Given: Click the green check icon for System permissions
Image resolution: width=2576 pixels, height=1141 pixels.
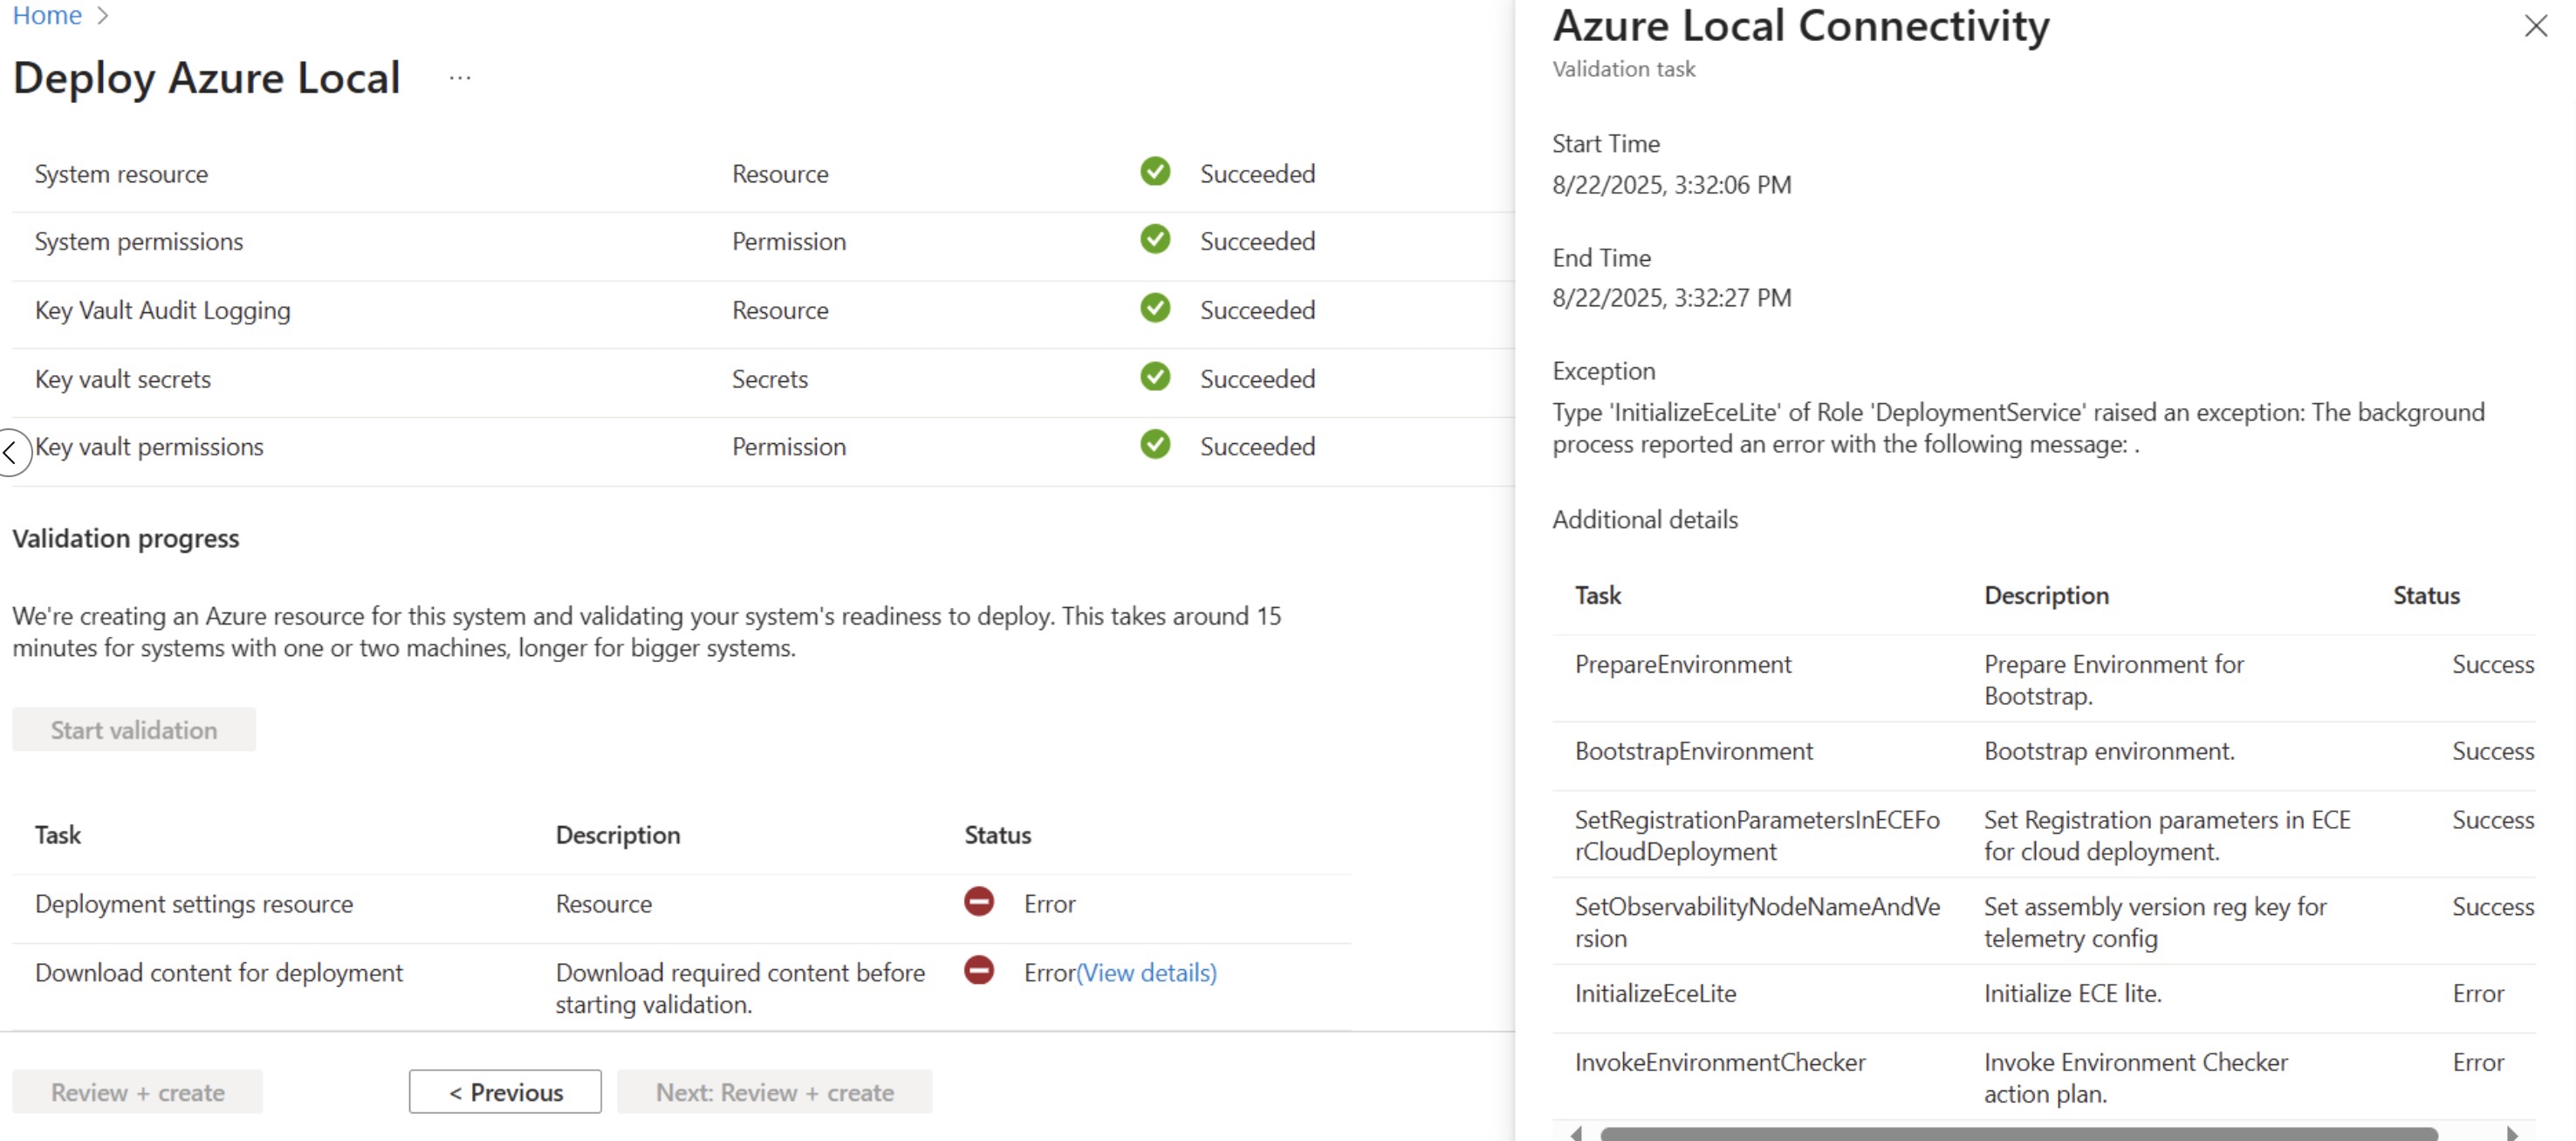Looking at the screenshot, I should point(1155,240).
